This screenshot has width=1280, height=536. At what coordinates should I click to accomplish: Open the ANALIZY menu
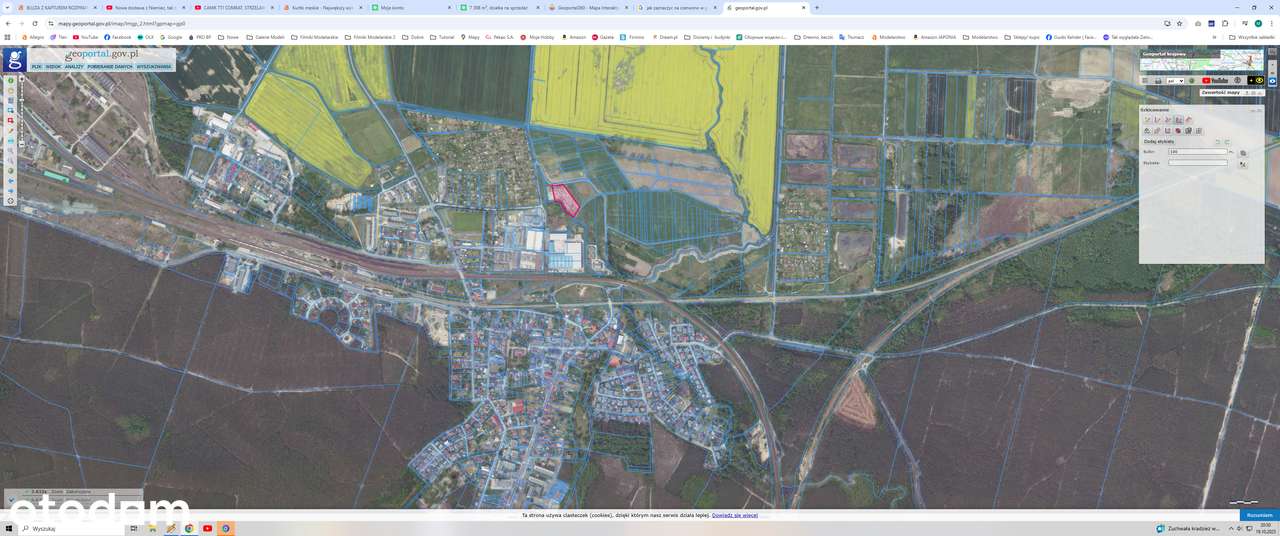point(74,66)
